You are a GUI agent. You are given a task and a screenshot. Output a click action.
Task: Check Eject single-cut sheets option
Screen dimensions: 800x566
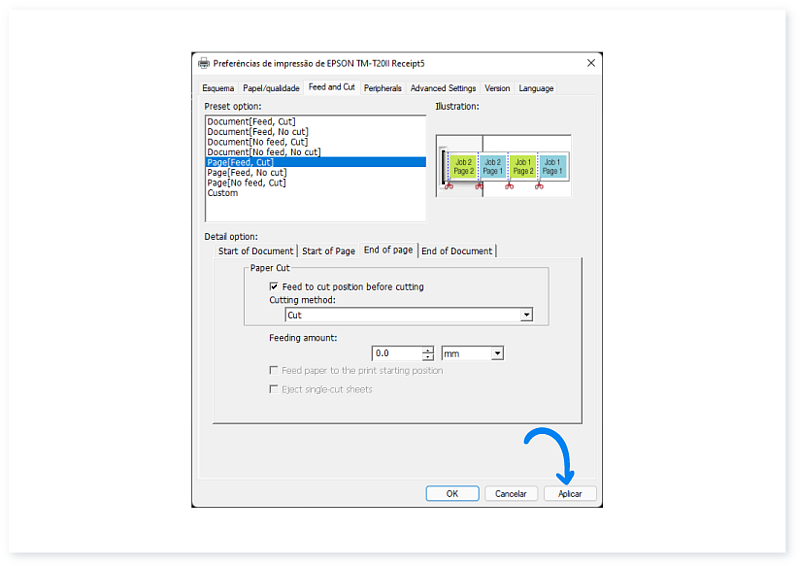274,389
